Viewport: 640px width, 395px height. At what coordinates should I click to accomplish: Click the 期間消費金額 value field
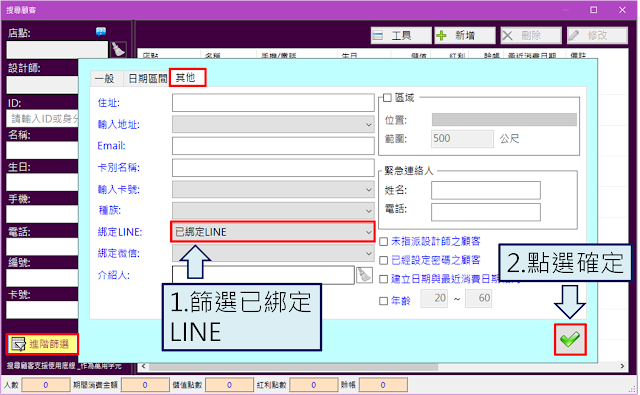coord(145,385)
